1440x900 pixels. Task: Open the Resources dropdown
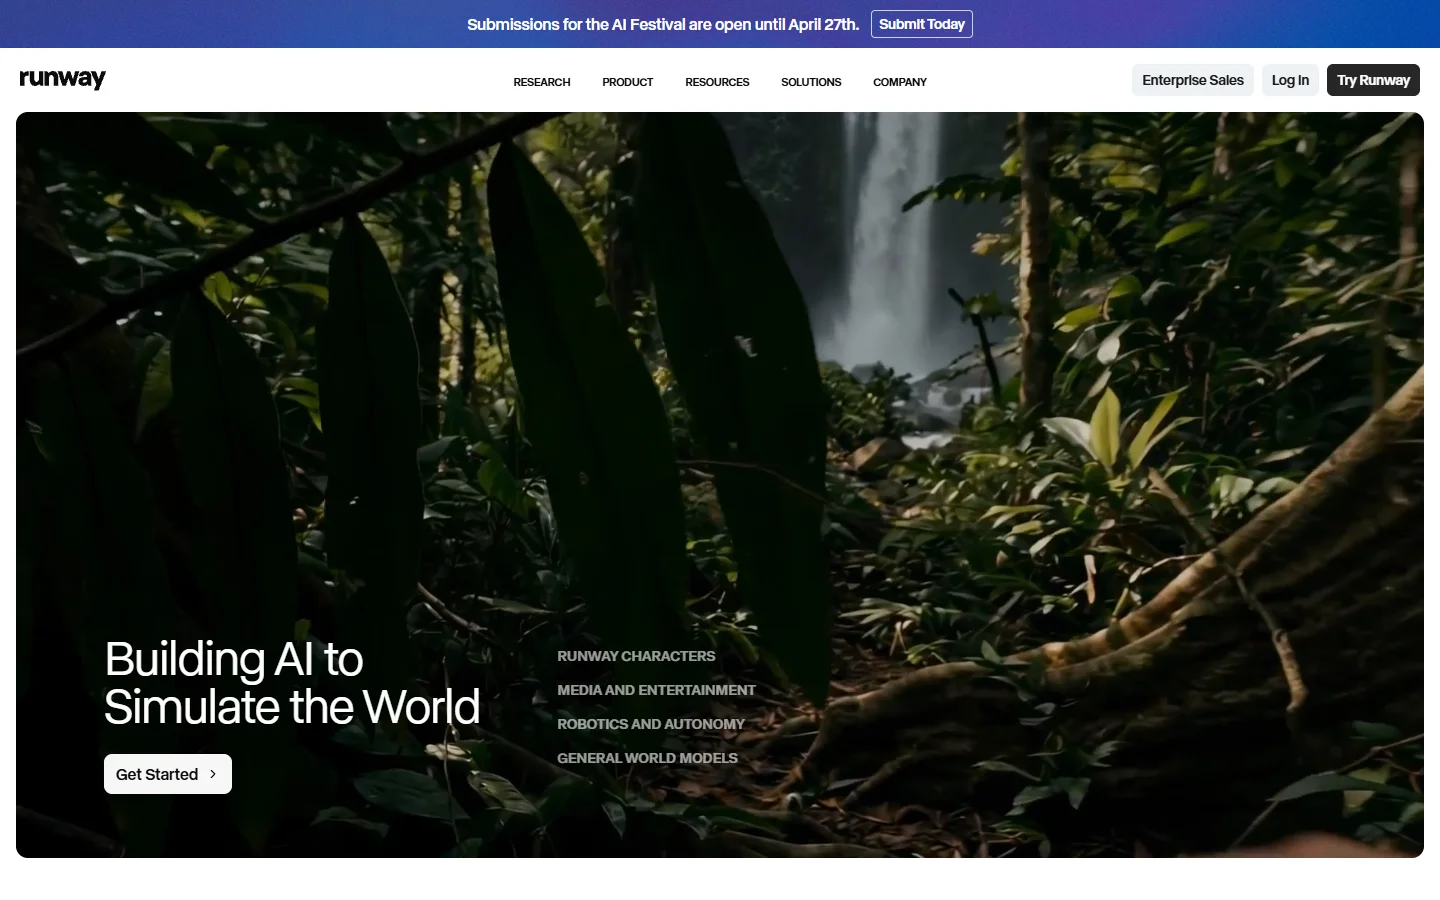[x=716, y=82]
